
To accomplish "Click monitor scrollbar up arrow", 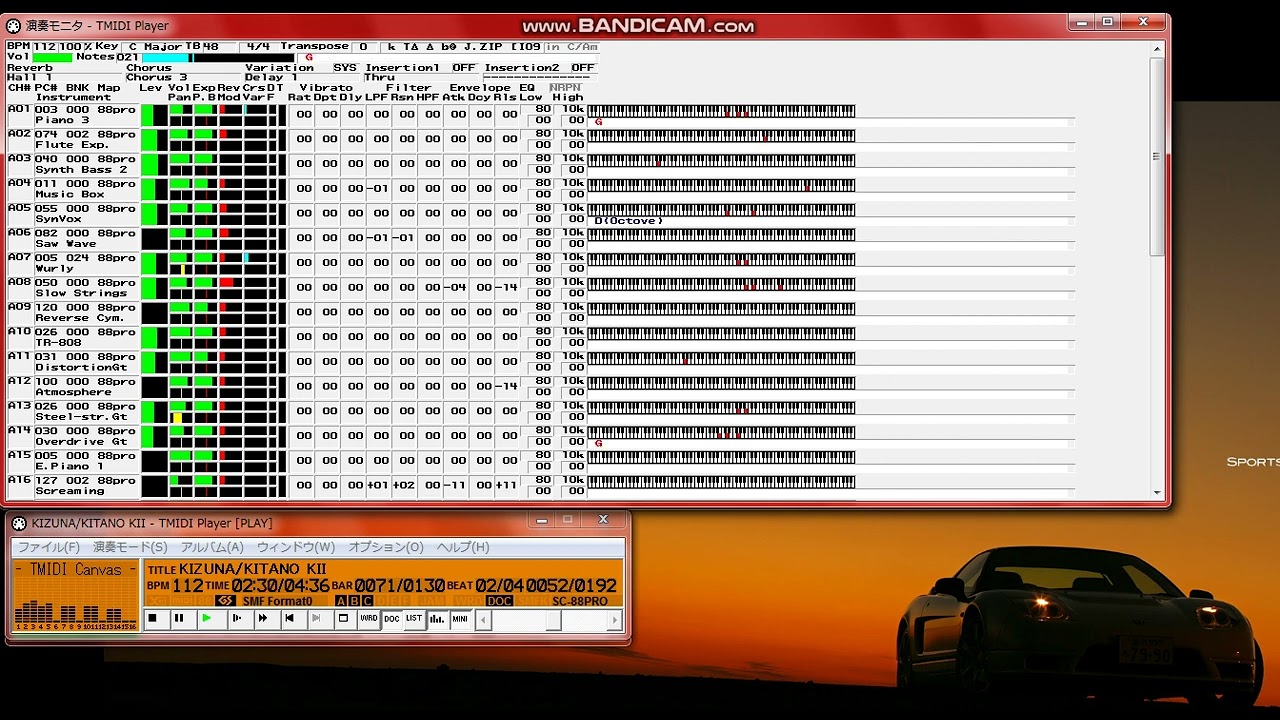I will tap(1158, 48).
